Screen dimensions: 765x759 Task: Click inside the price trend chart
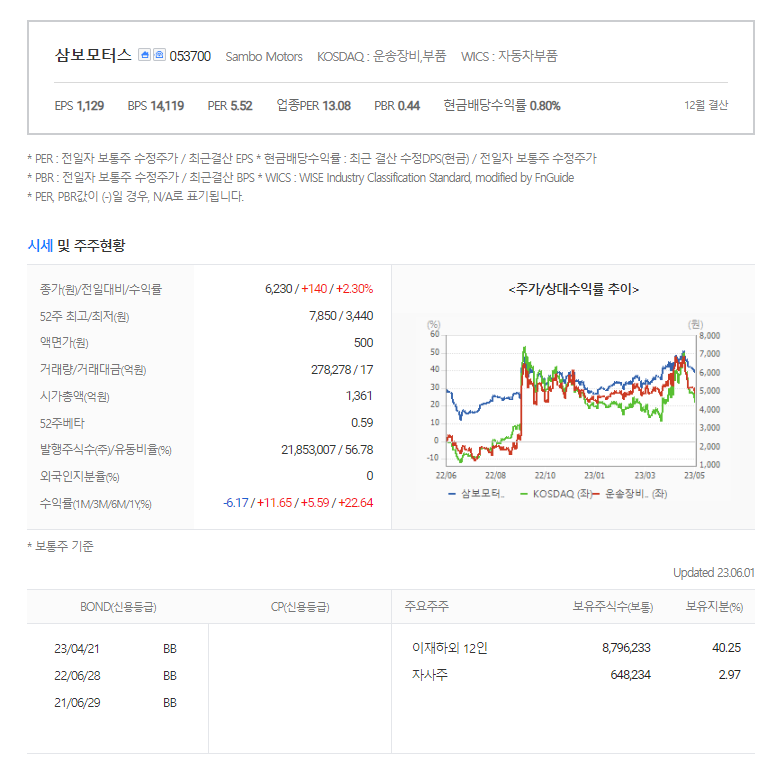coord(571,399)
